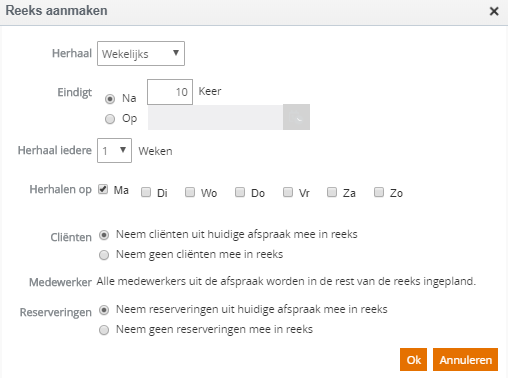Viewport: 508px width, 378px height.
Task: Click the Keer count input field
Action: [x=170, y=92]
